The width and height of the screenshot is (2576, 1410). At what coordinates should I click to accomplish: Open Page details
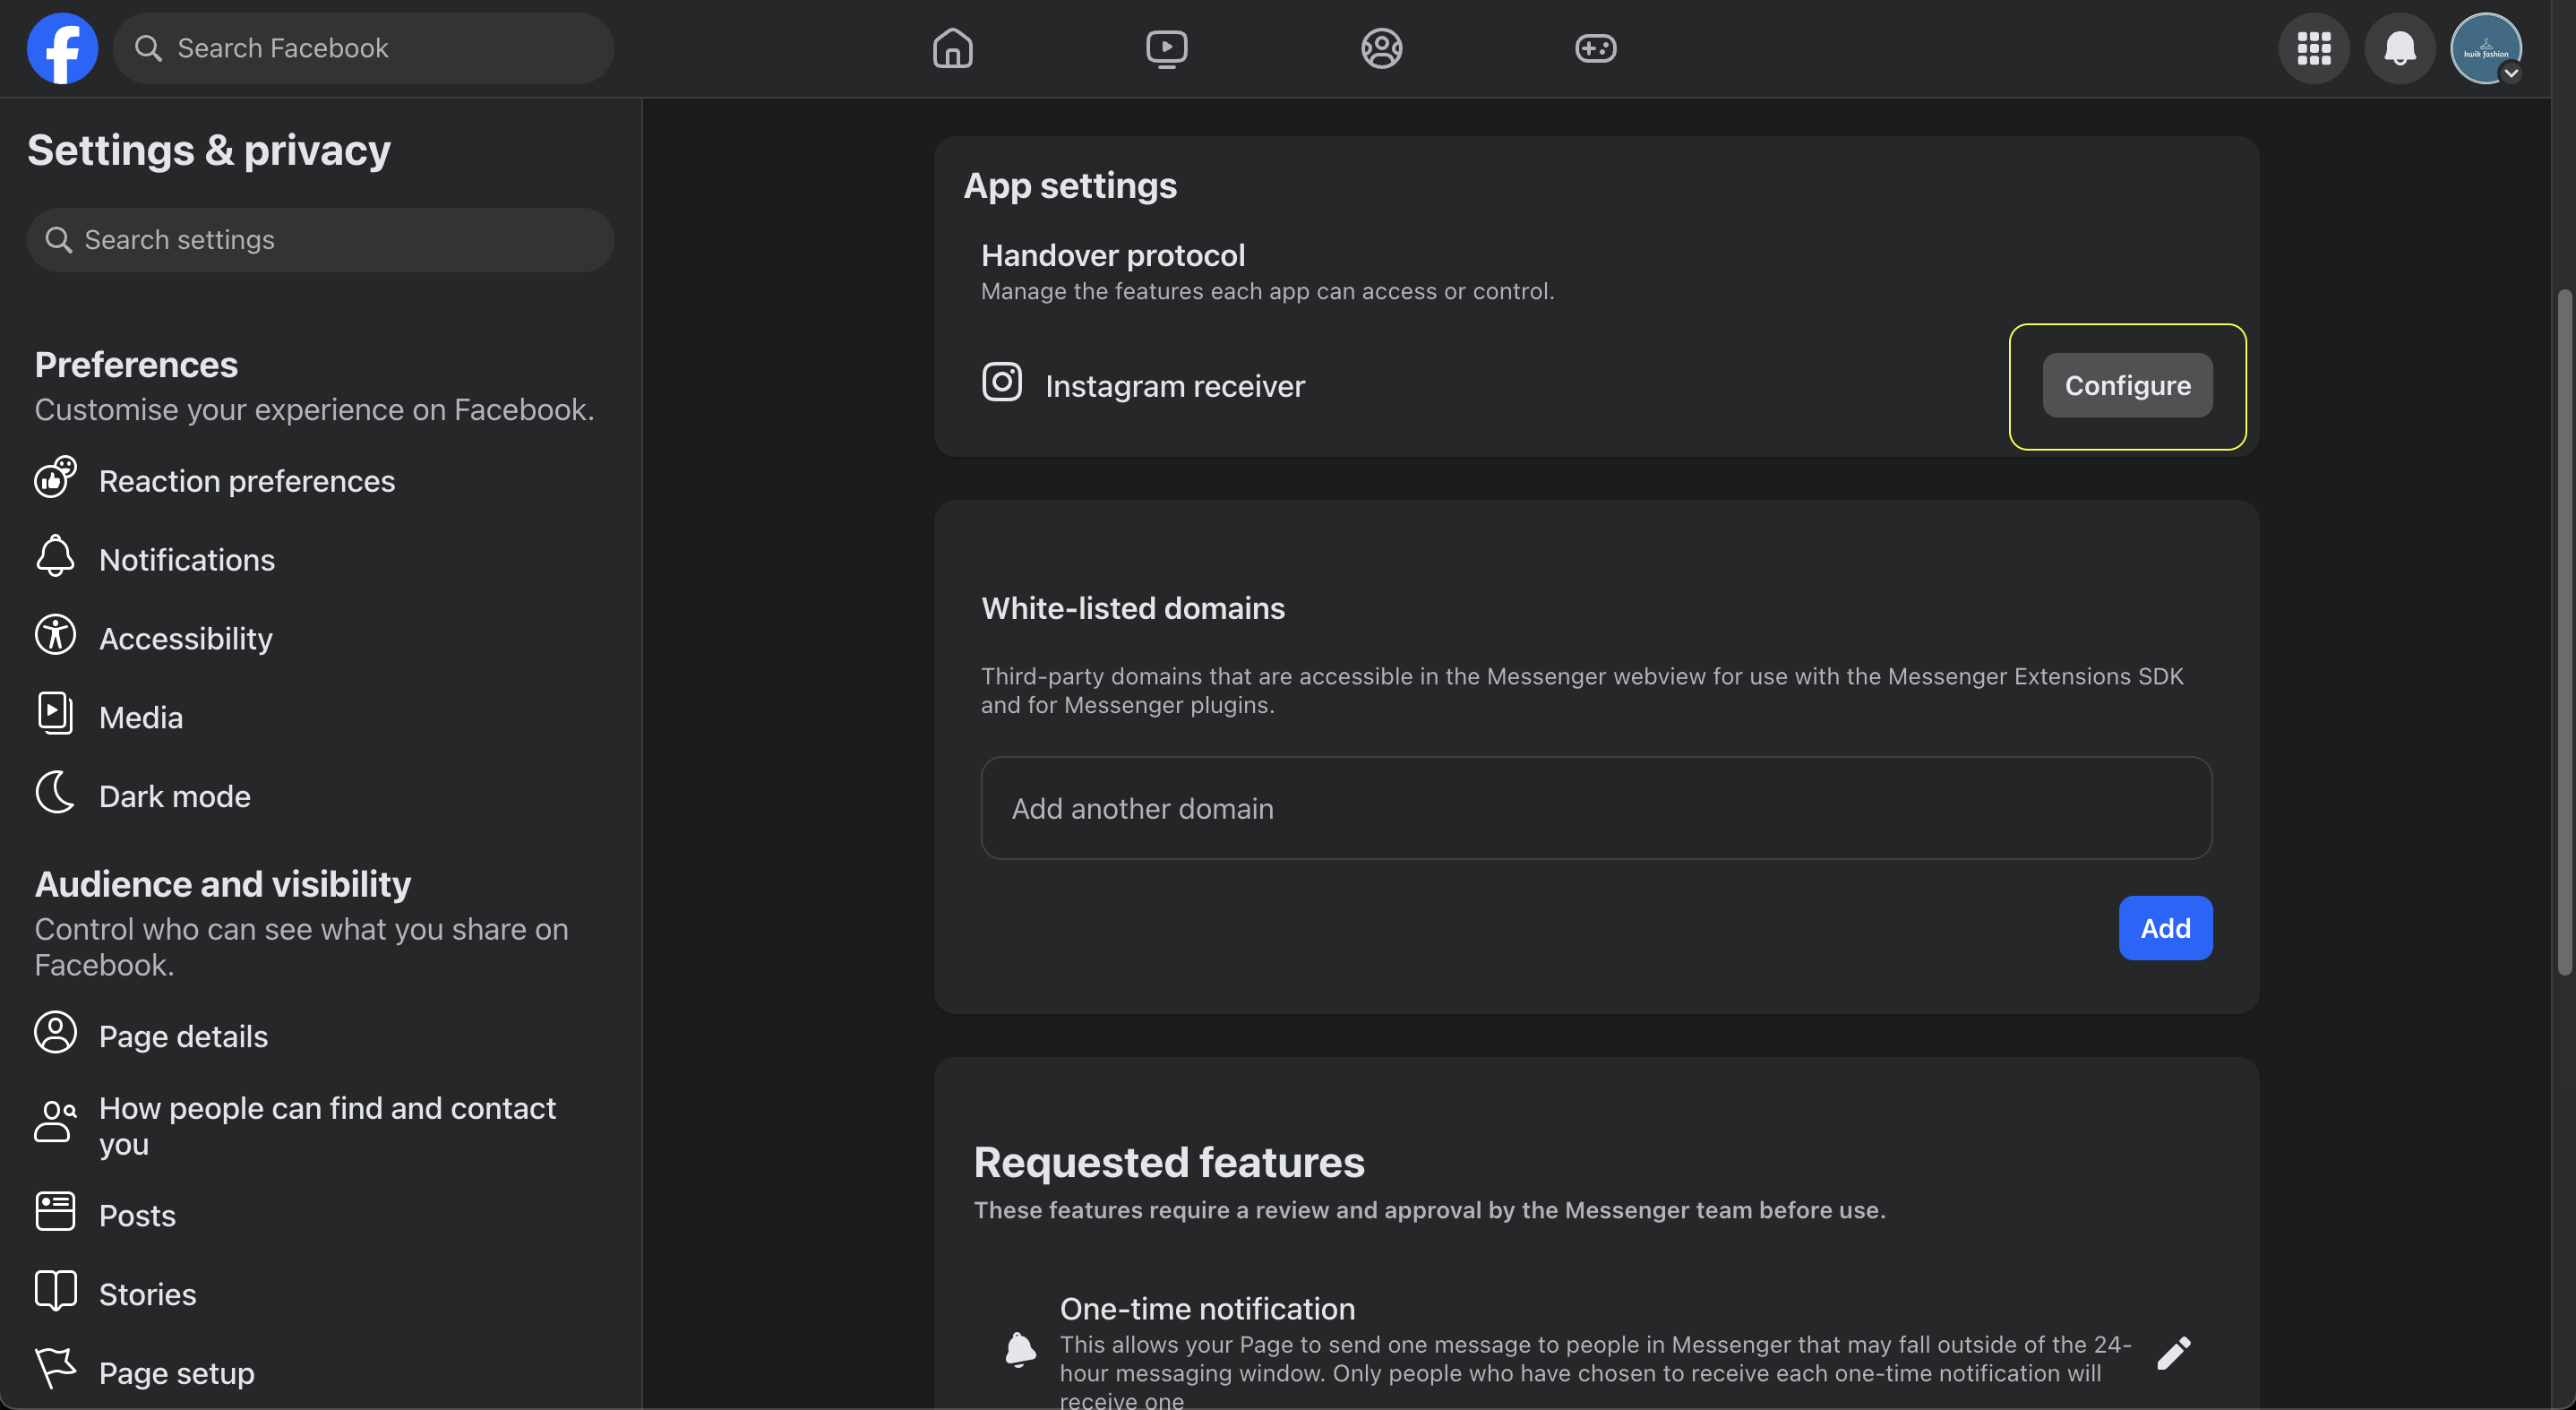(320, 1036)
